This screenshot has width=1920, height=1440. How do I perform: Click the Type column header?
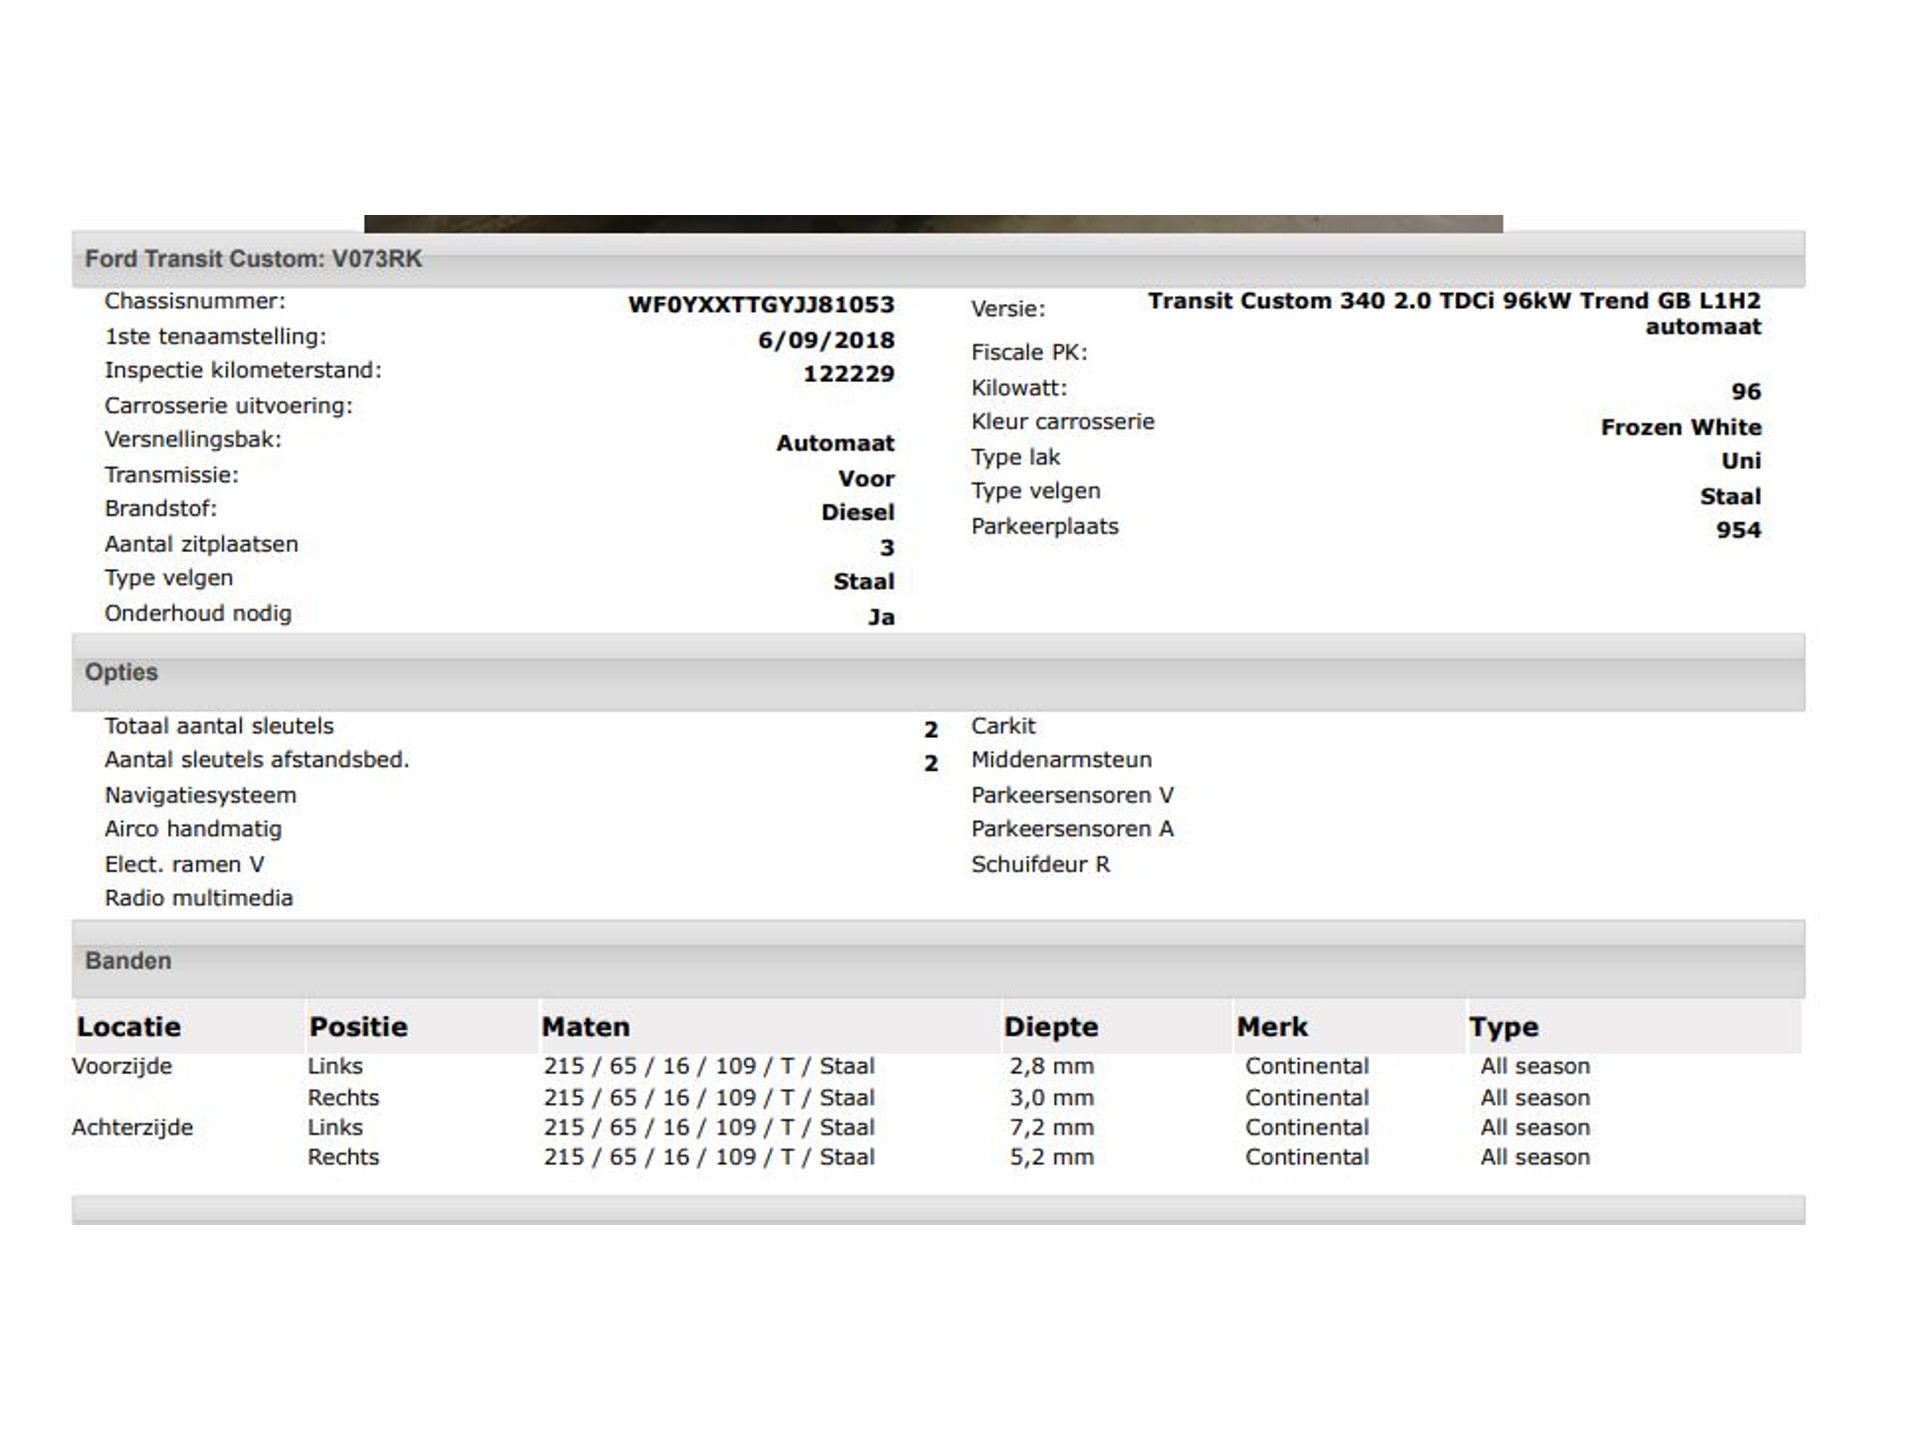(1503, 1027)
